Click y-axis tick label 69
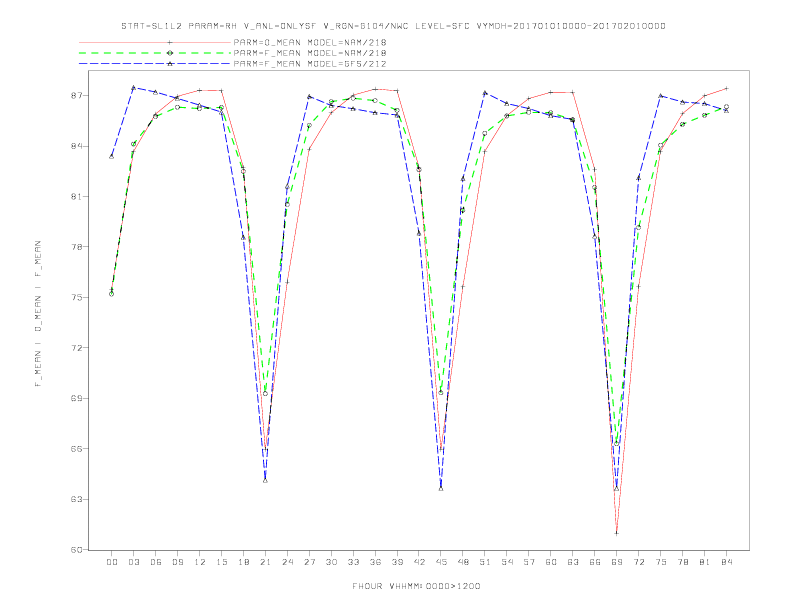 coord(77,398)
